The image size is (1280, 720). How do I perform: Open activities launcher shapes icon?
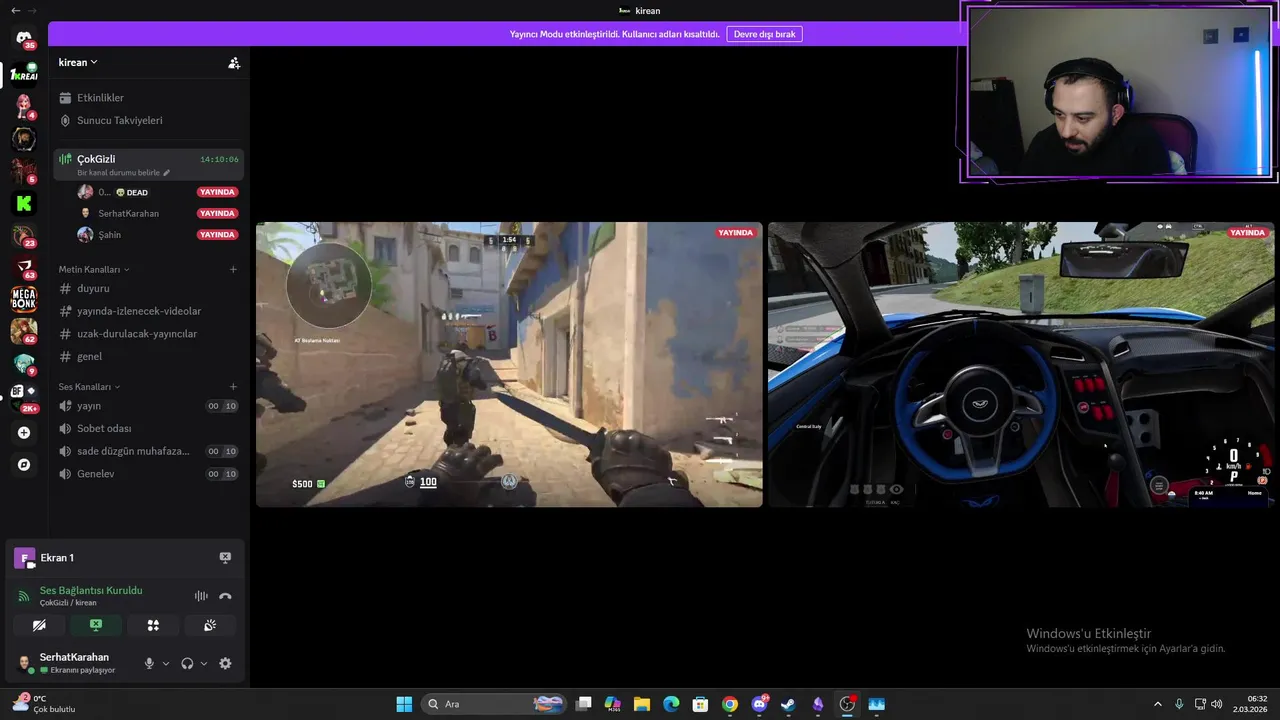point(153,625)
